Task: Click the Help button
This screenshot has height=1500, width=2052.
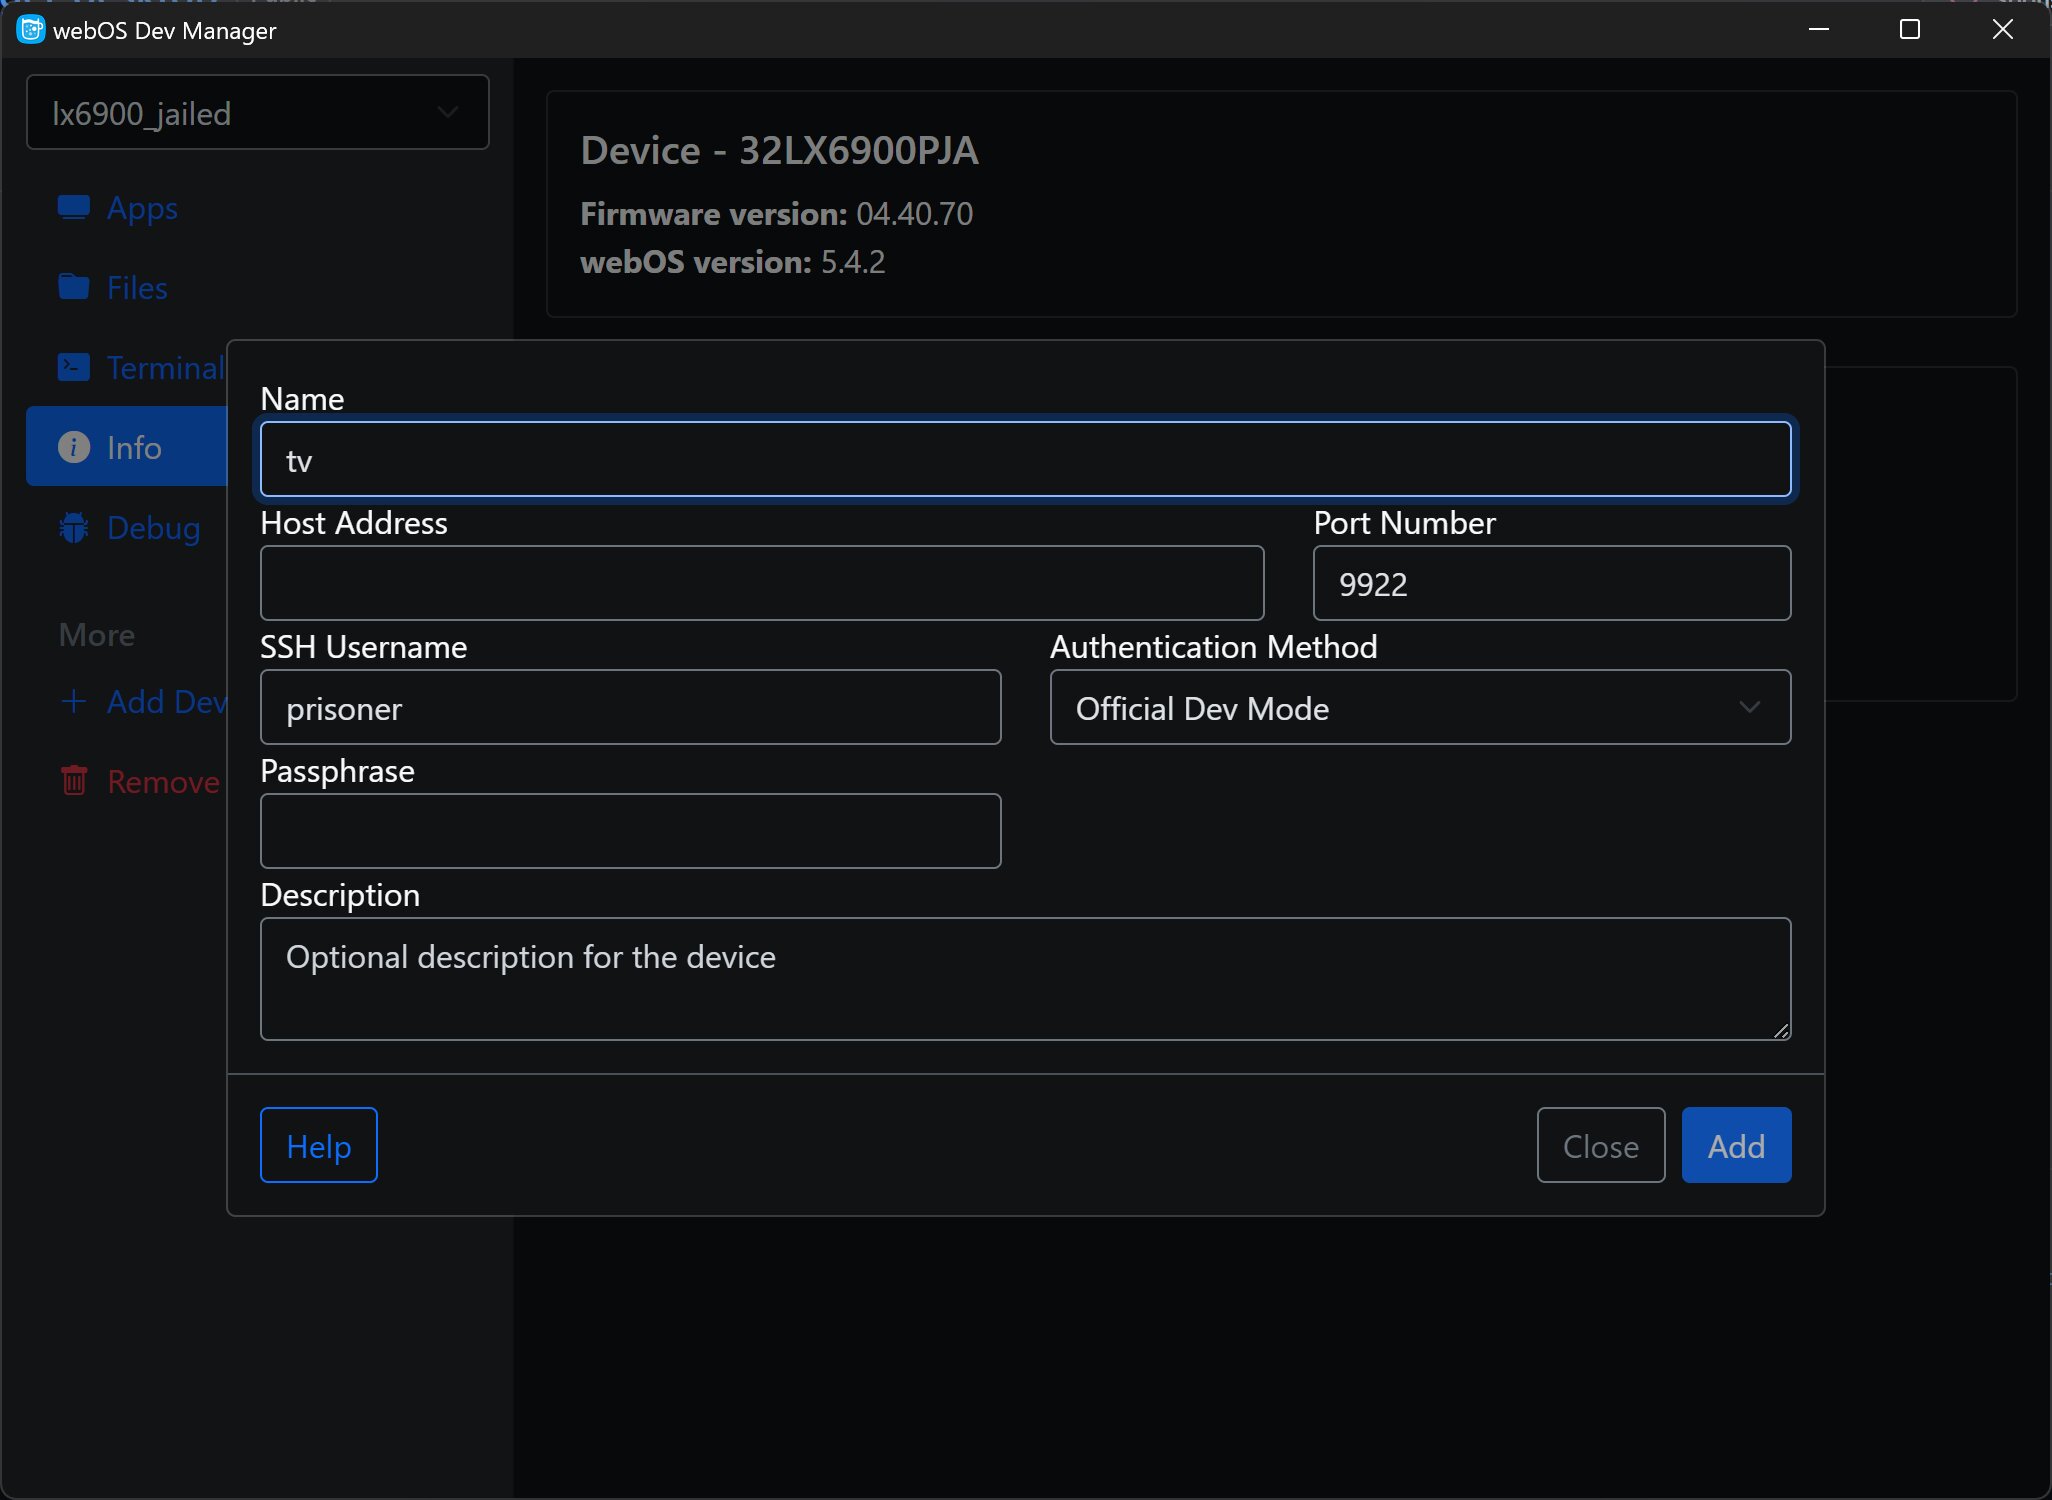Action: pyautogui.click(x=318, y=1145)
